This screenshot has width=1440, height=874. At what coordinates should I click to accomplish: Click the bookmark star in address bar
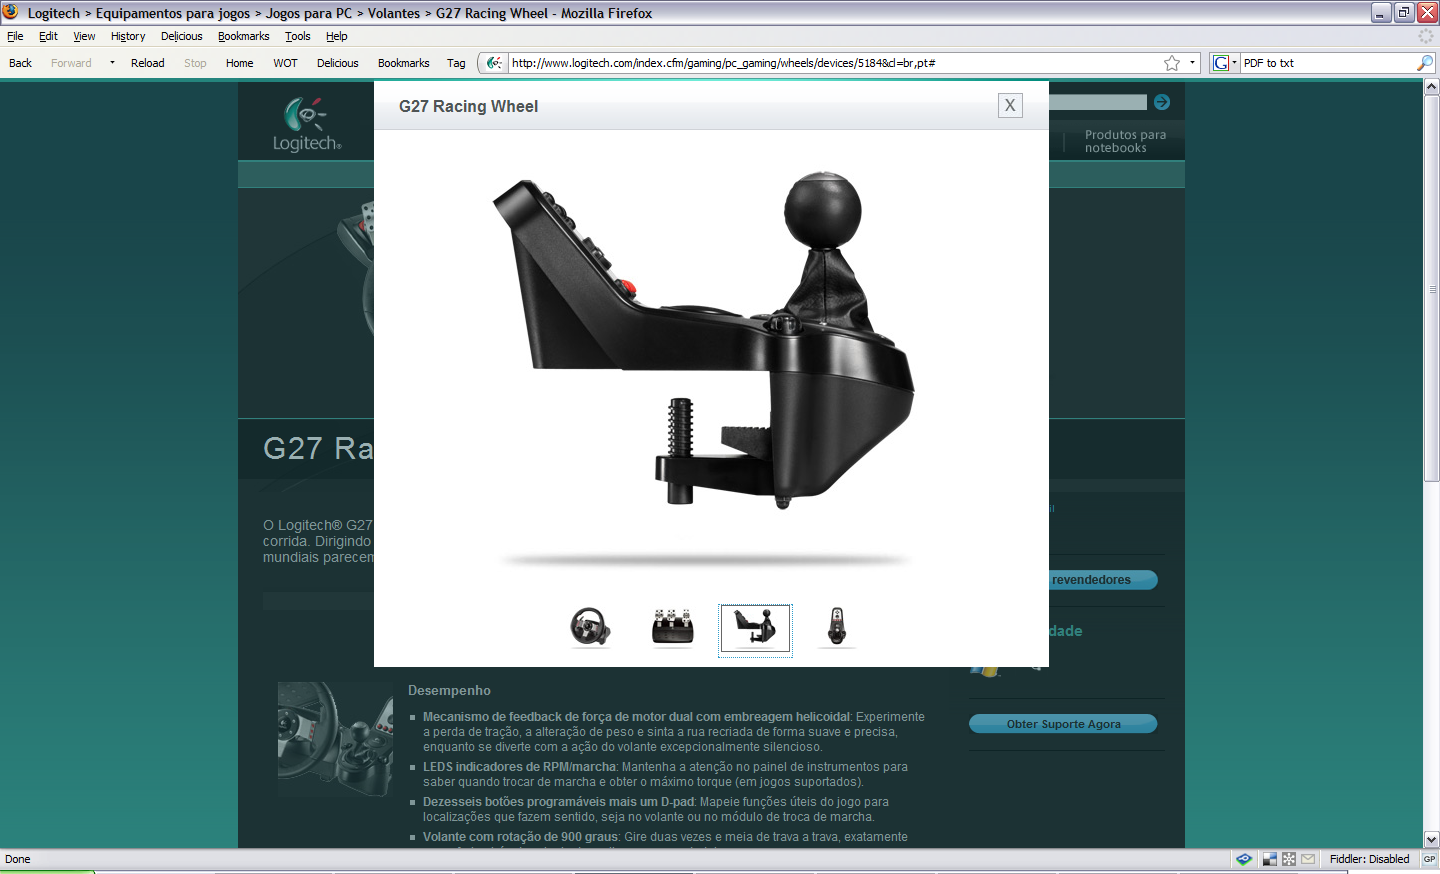1172,63
